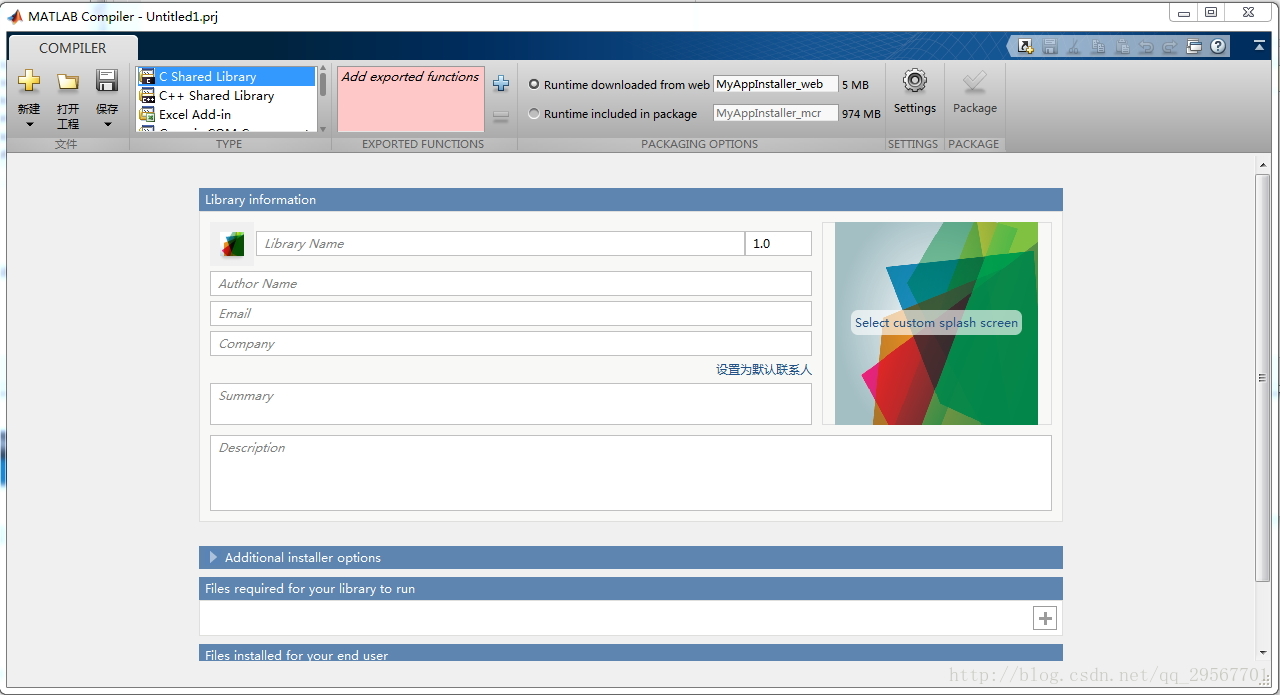Select Runtime downloaded from web option
Viewport: 1280px width, 695px height.
pyautogui.click(x=534, y=85)
